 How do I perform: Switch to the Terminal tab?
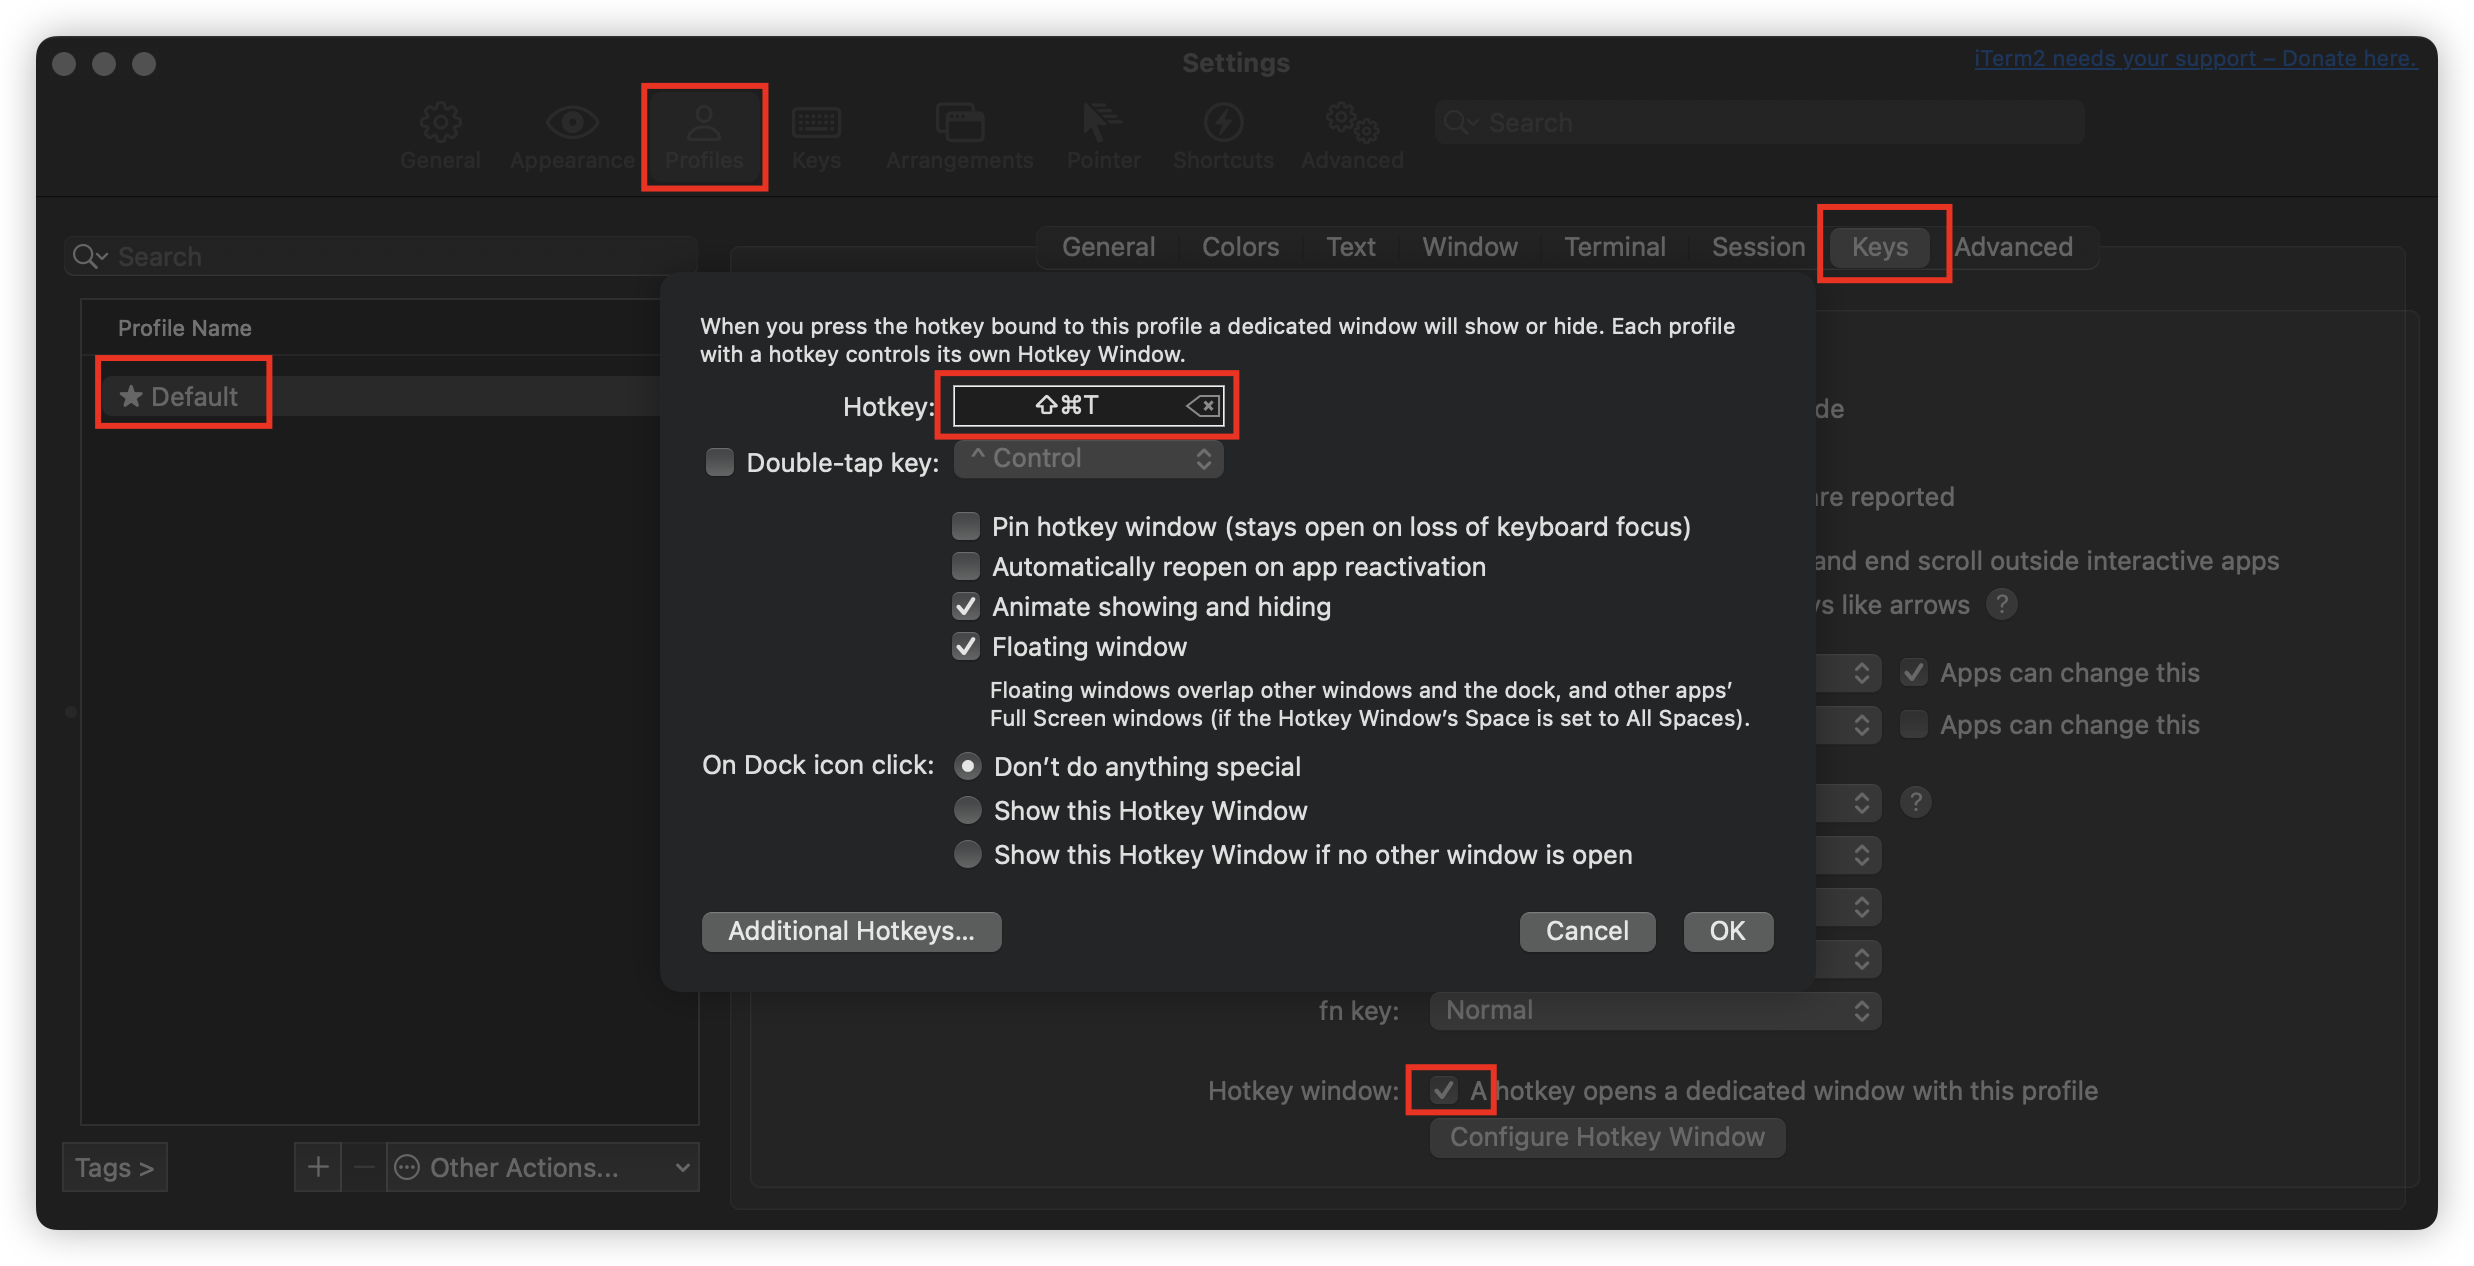pos(1614,247)
